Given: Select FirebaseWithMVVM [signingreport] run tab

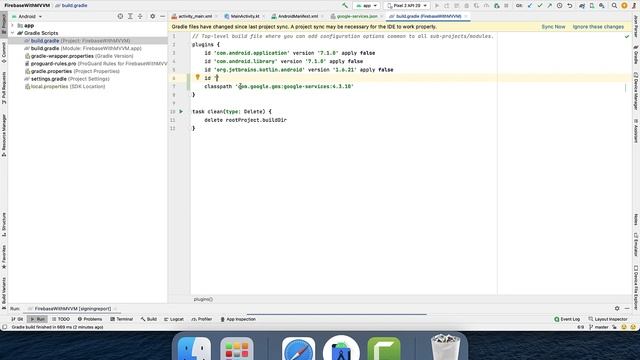Looking at the screenshot, I should click(x=72, y=309).
